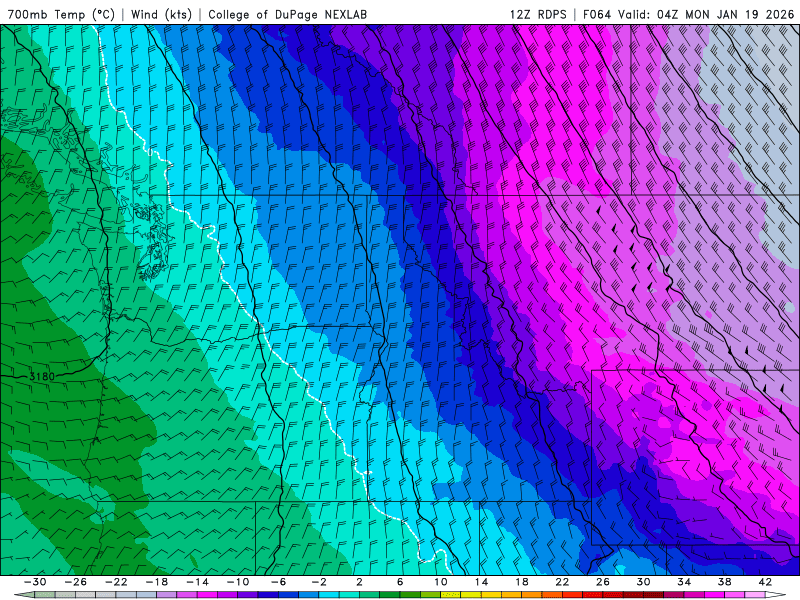This screenshot has width=800, height=600.
Task: Click the "18" color scale label
Action: tap(521, 582)
